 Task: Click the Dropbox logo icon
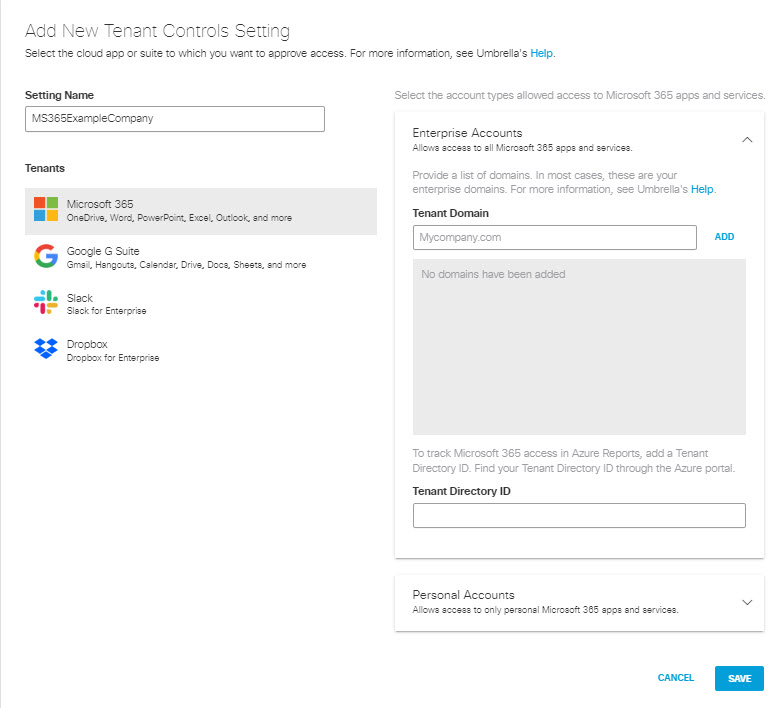(x=46, y=348)
